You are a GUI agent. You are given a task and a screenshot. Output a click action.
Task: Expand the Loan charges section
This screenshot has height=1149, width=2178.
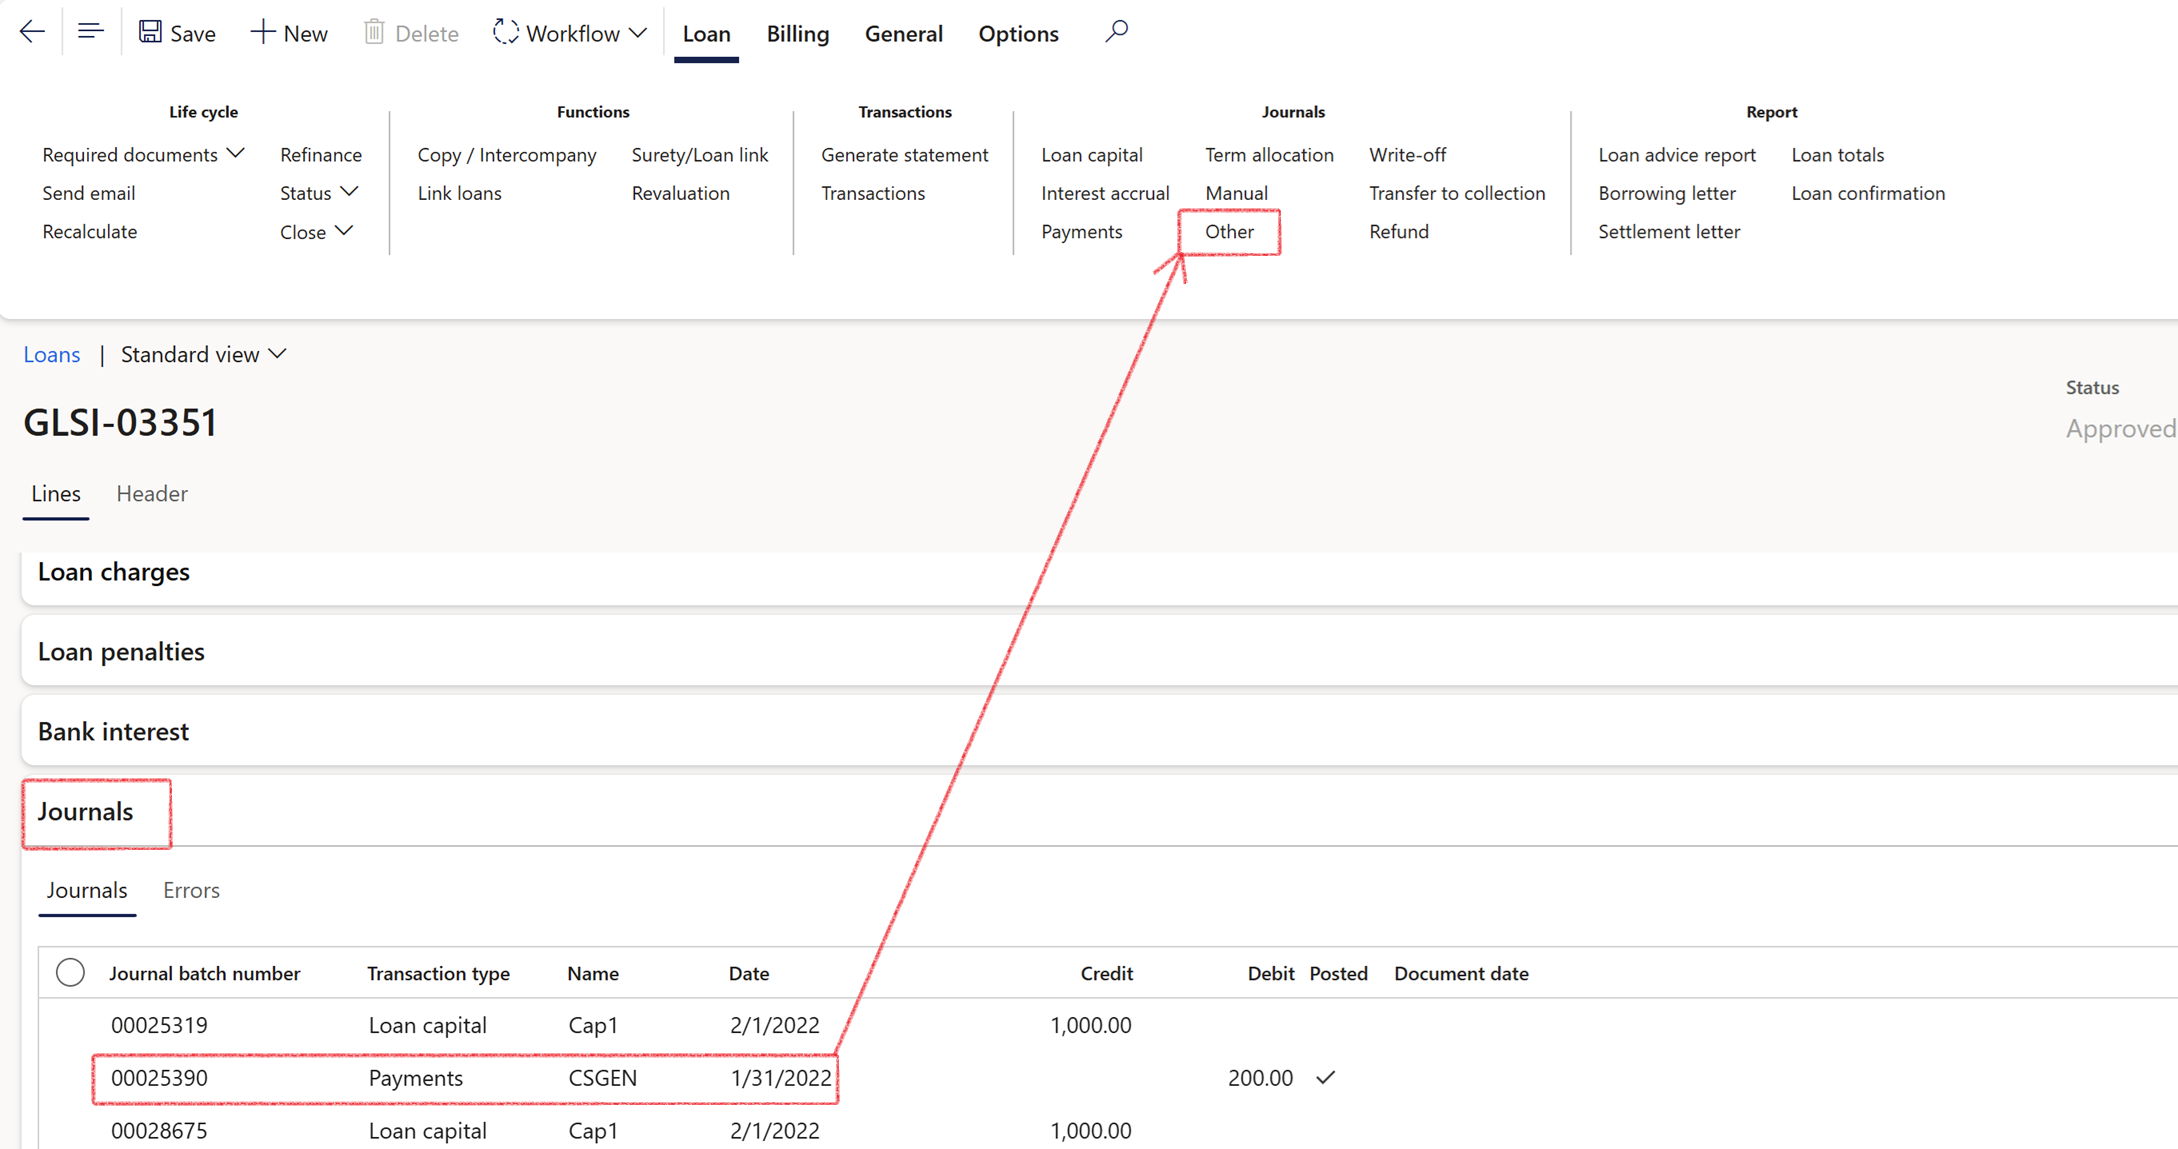tap(114, 571)
